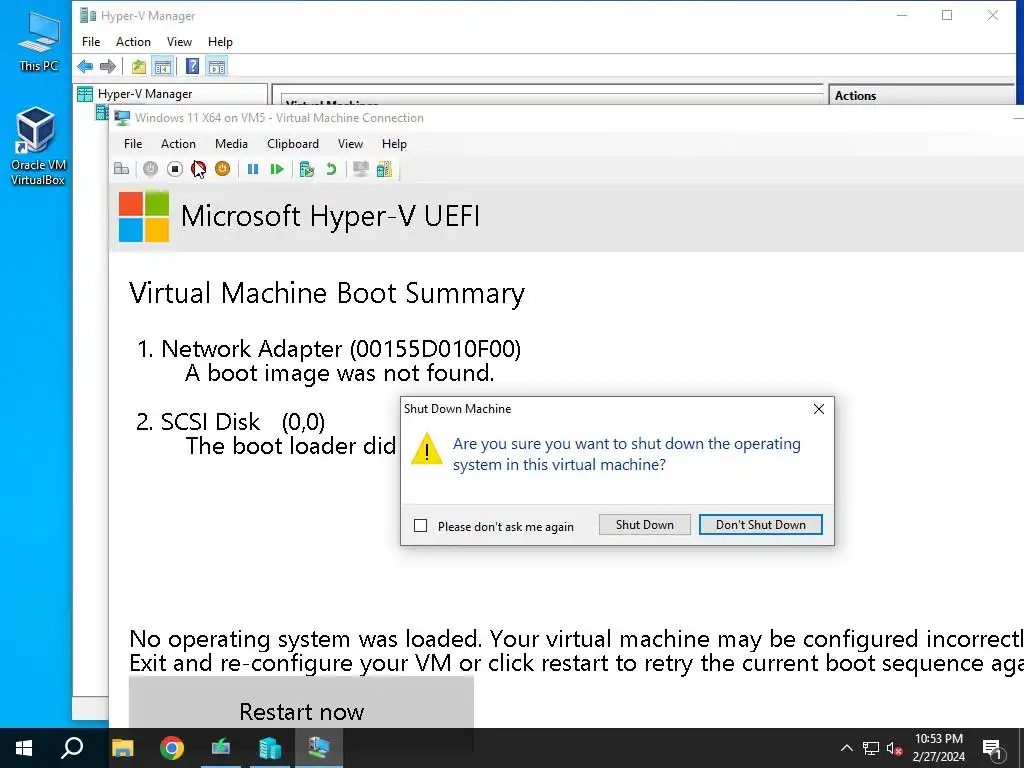The image size is (1024, 768).
Task: Click the Up one level folder icon
Action: pos(138,66)
